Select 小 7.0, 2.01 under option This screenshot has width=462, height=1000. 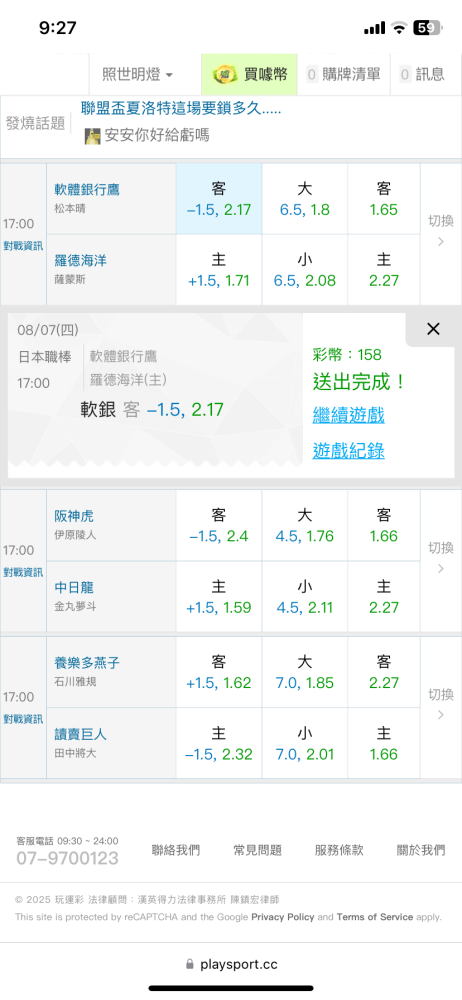[304, 744]
